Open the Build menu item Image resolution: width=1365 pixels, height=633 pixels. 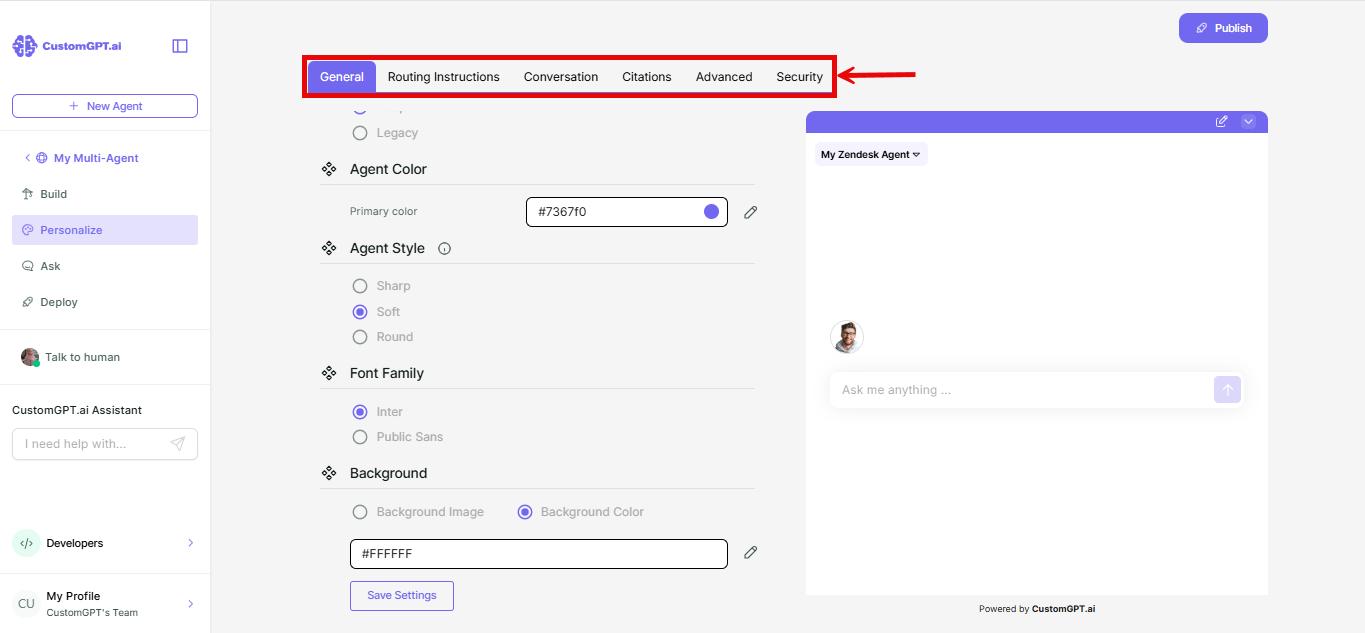pos(105,194)
